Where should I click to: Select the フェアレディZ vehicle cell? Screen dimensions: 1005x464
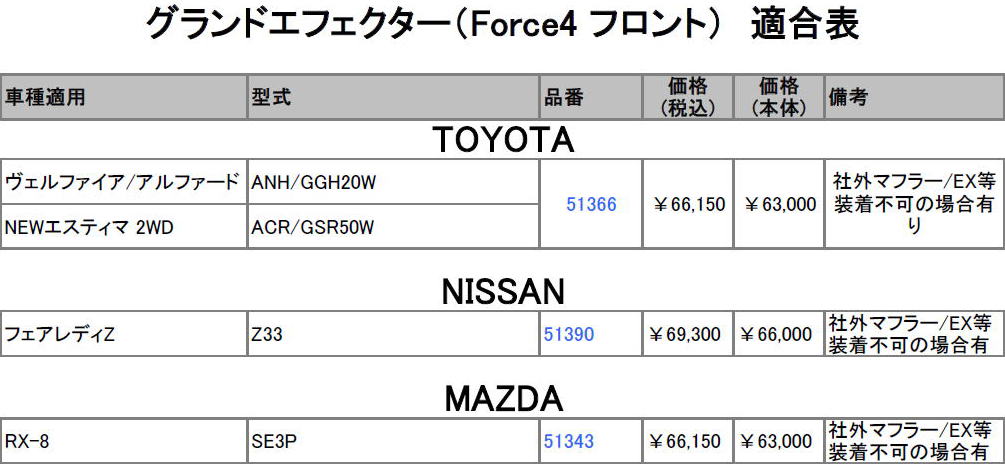click(124, 334)
